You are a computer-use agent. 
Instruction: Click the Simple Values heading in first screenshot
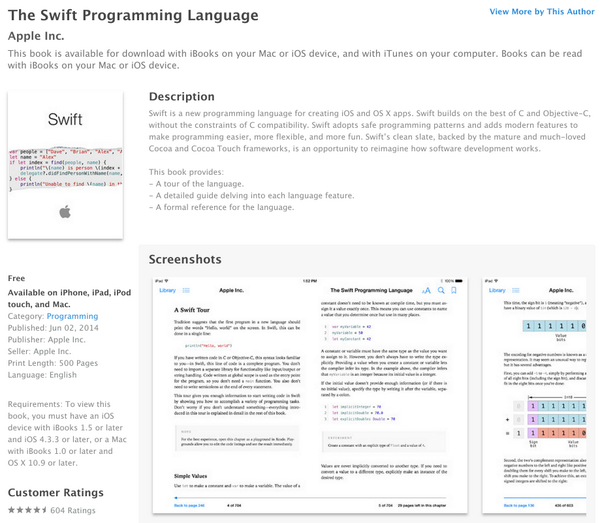click(191, 476)
